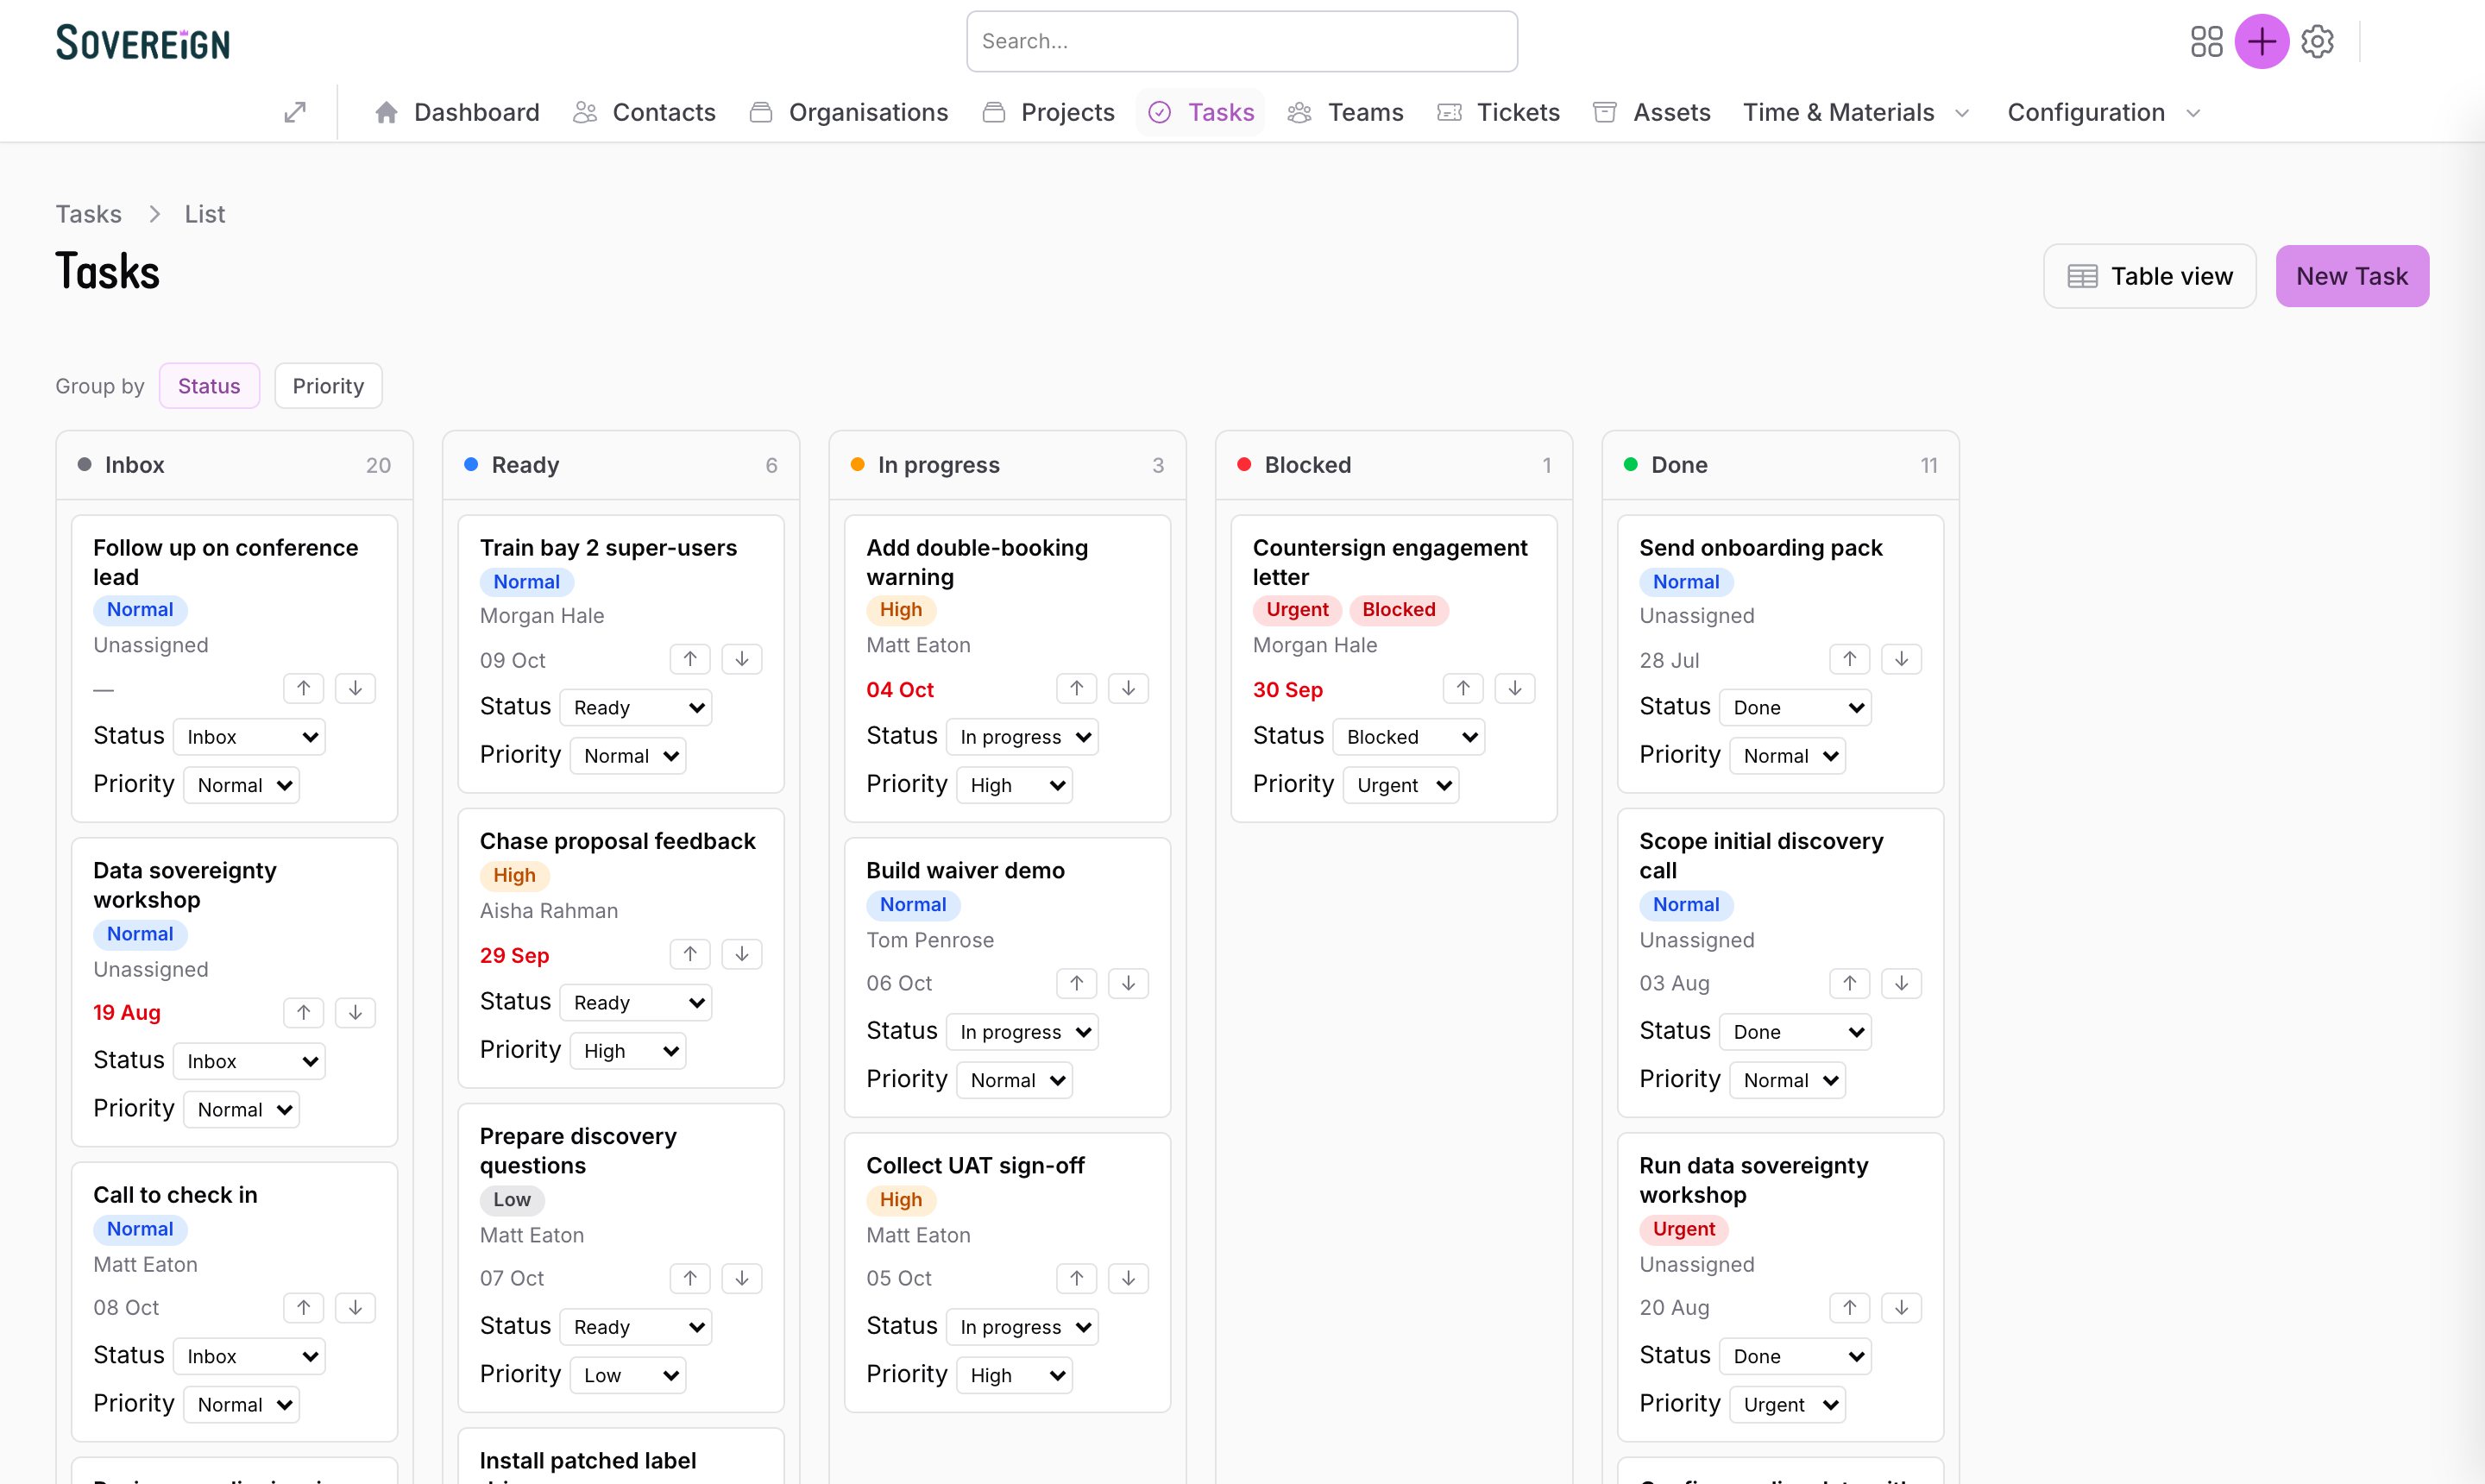Viewport: 2485px width, 1484px height.
Task: Open the Organisations section
Action: (849, 112)
